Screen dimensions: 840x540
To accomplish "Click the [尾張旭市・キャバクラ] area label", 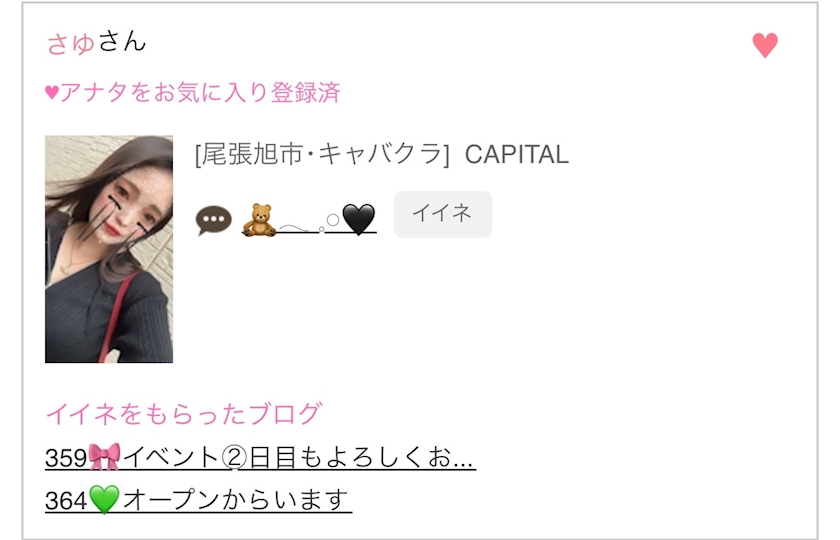I will point(322,155).
